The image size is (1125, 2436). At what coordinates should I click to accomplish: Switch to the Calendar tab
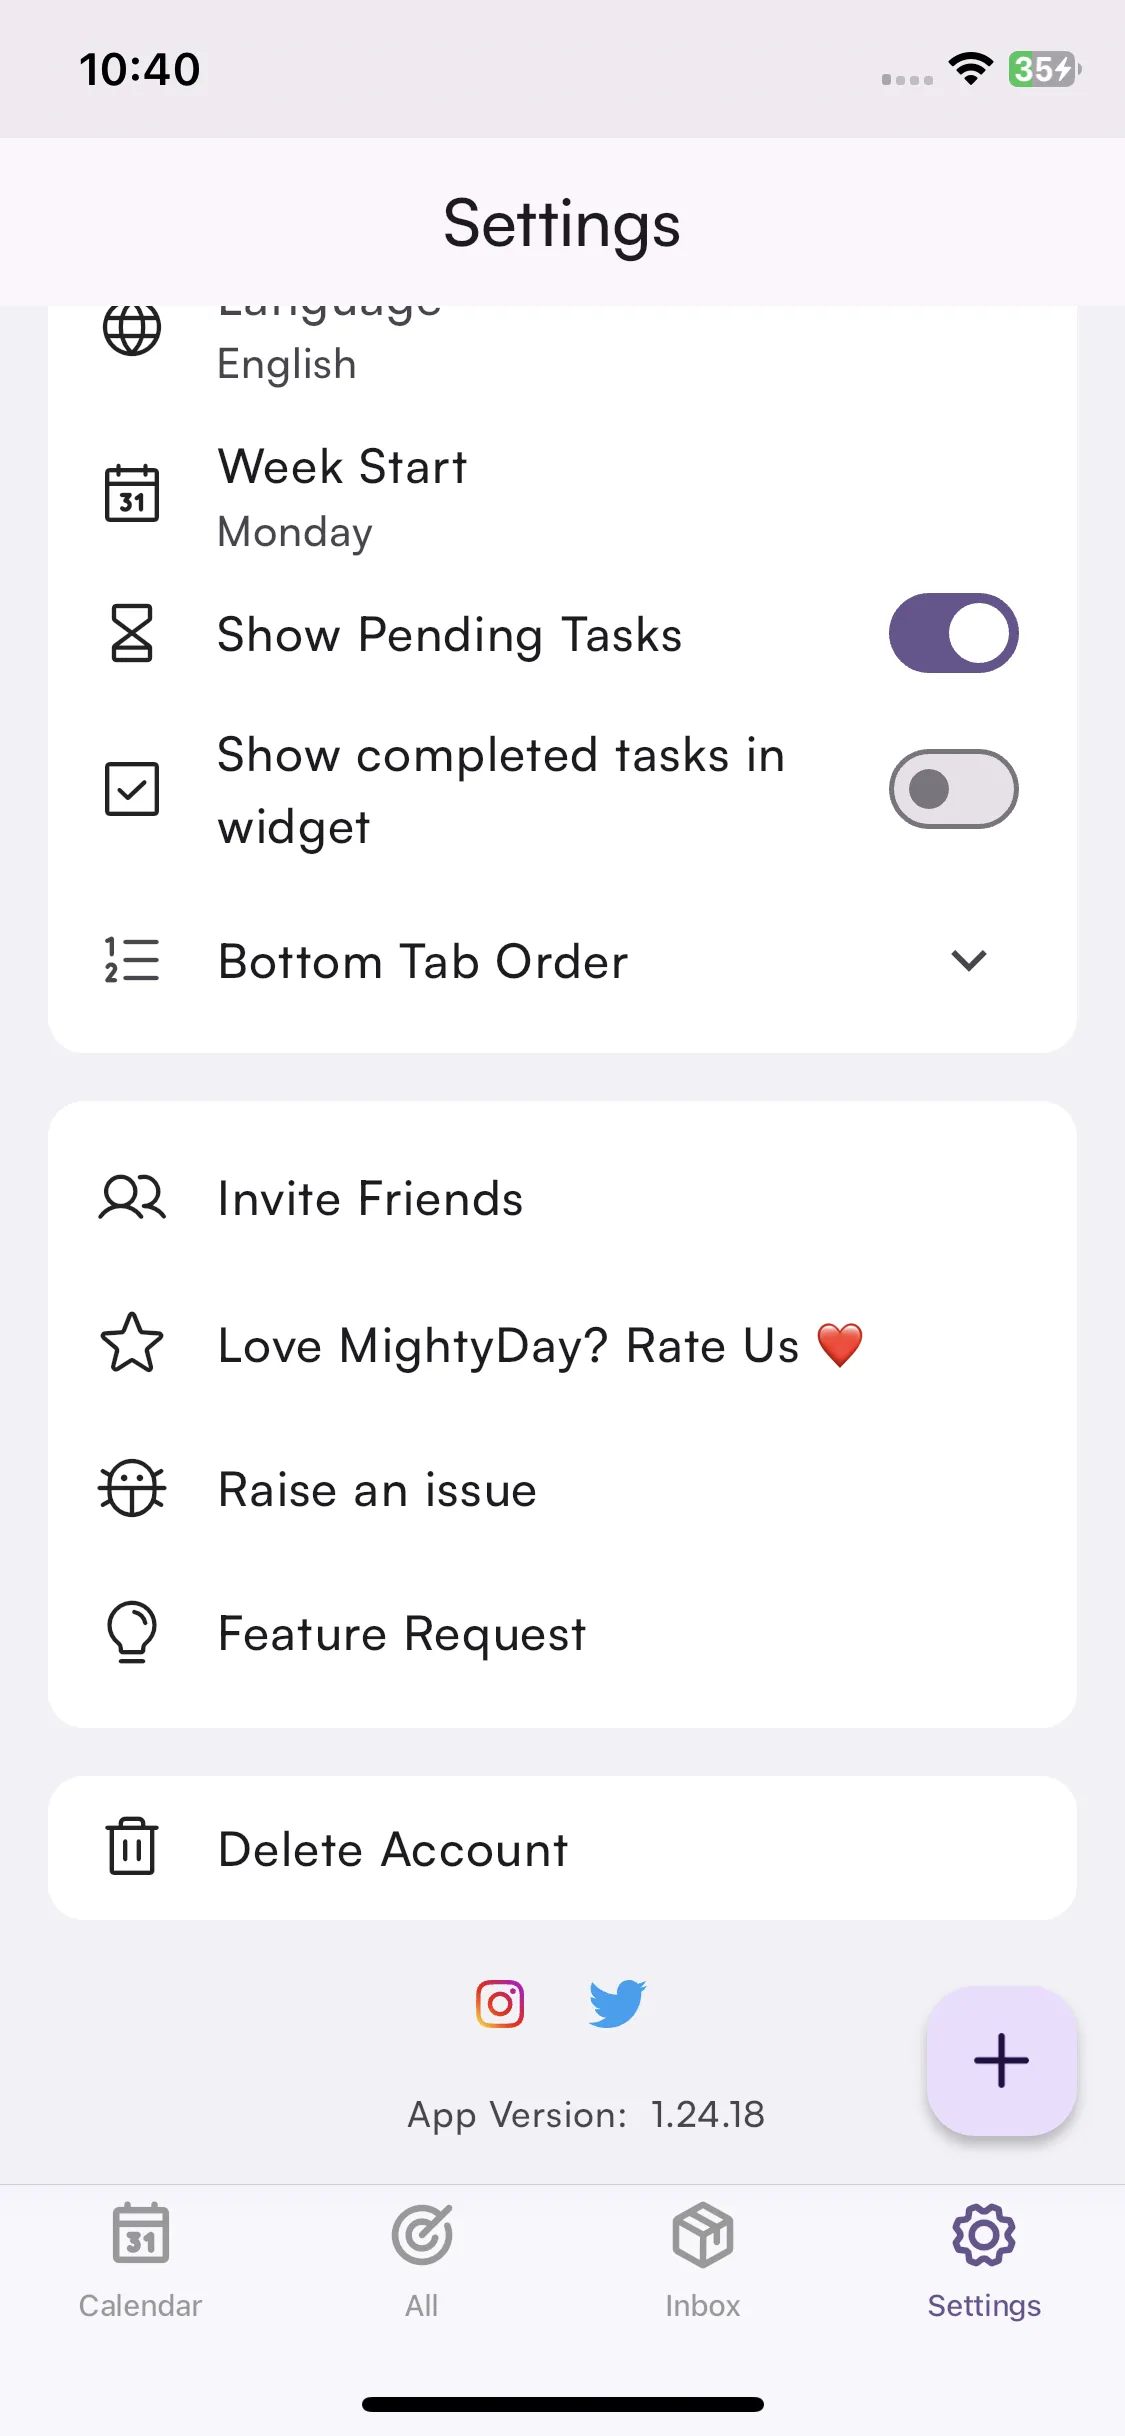pyautogui.click(x=141, y=2260)
